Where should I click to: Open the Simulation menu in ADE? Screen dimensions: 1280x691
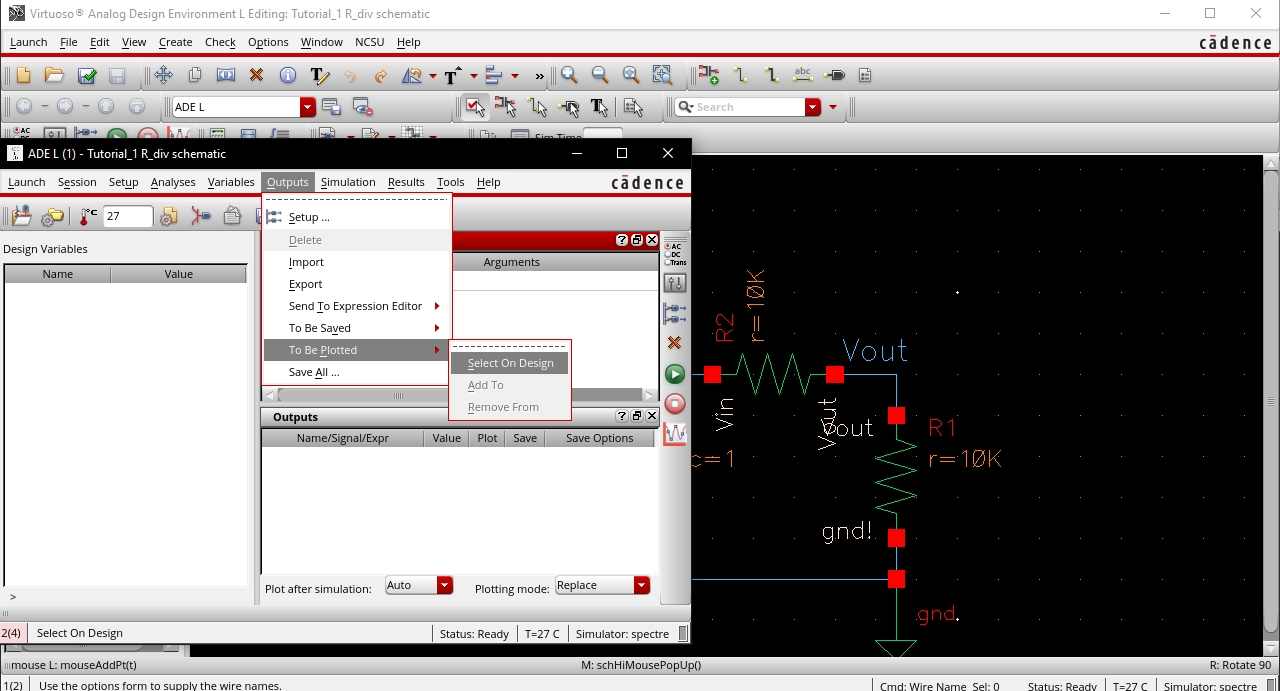348,182
